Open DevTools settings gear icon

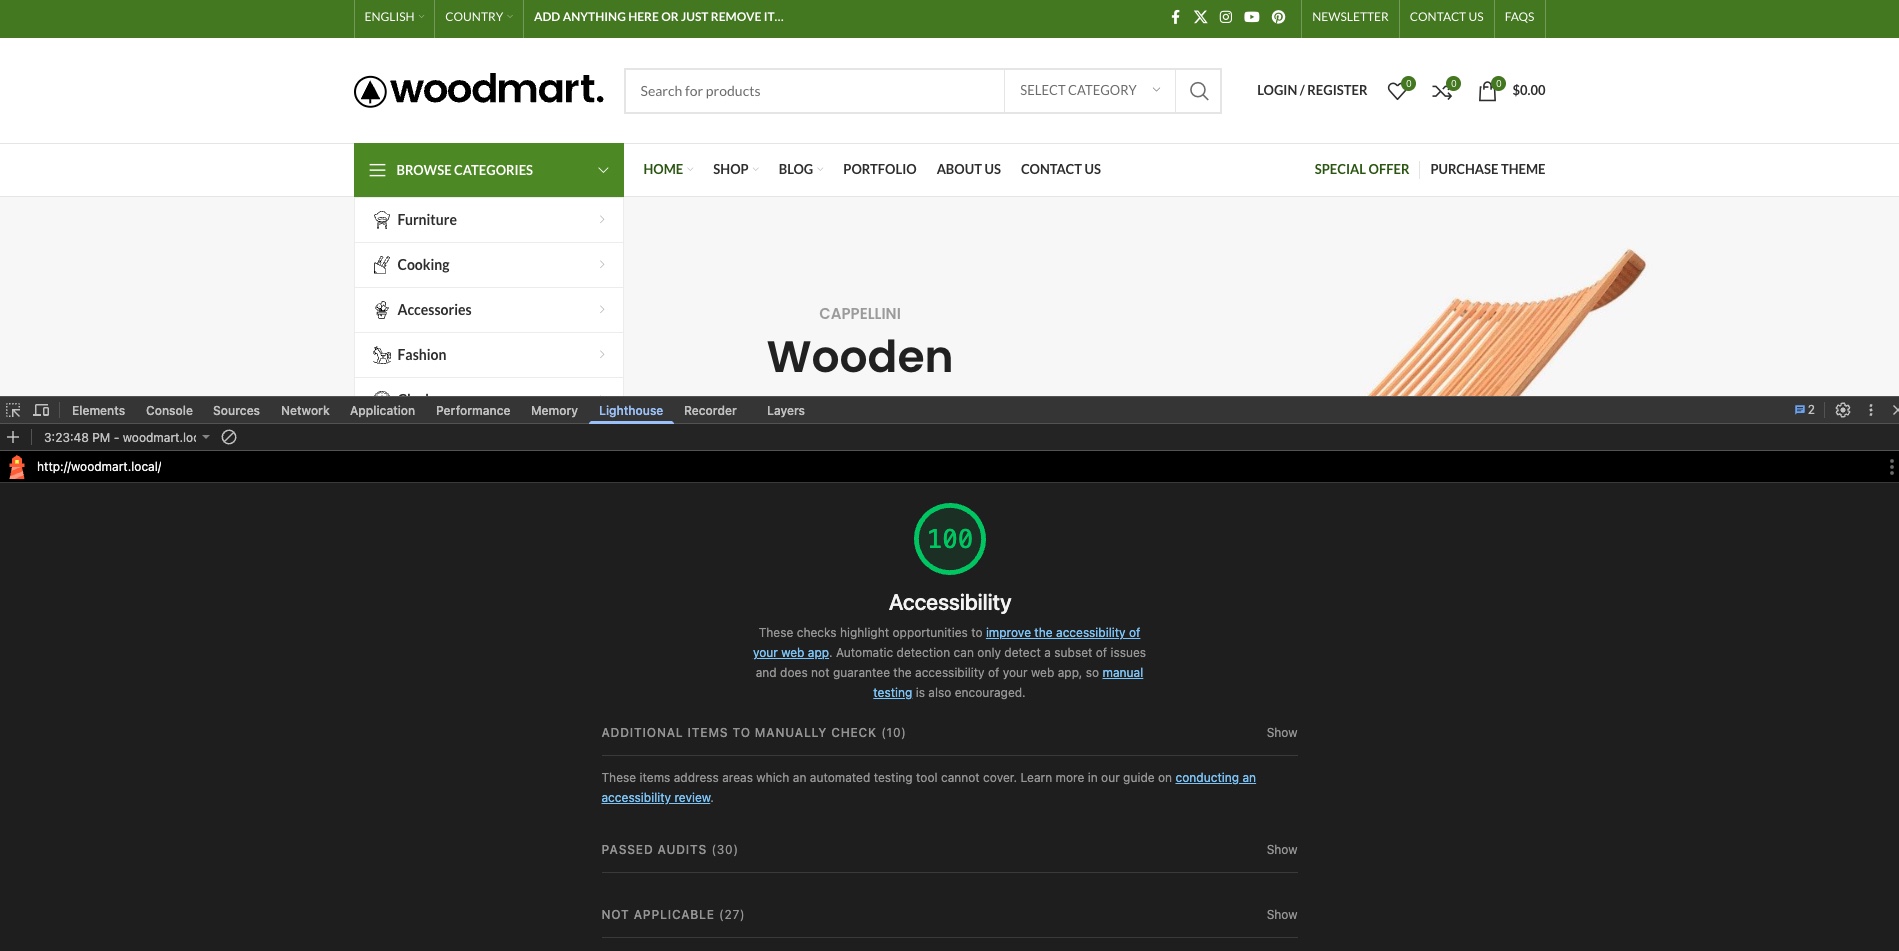[1843, 410]
